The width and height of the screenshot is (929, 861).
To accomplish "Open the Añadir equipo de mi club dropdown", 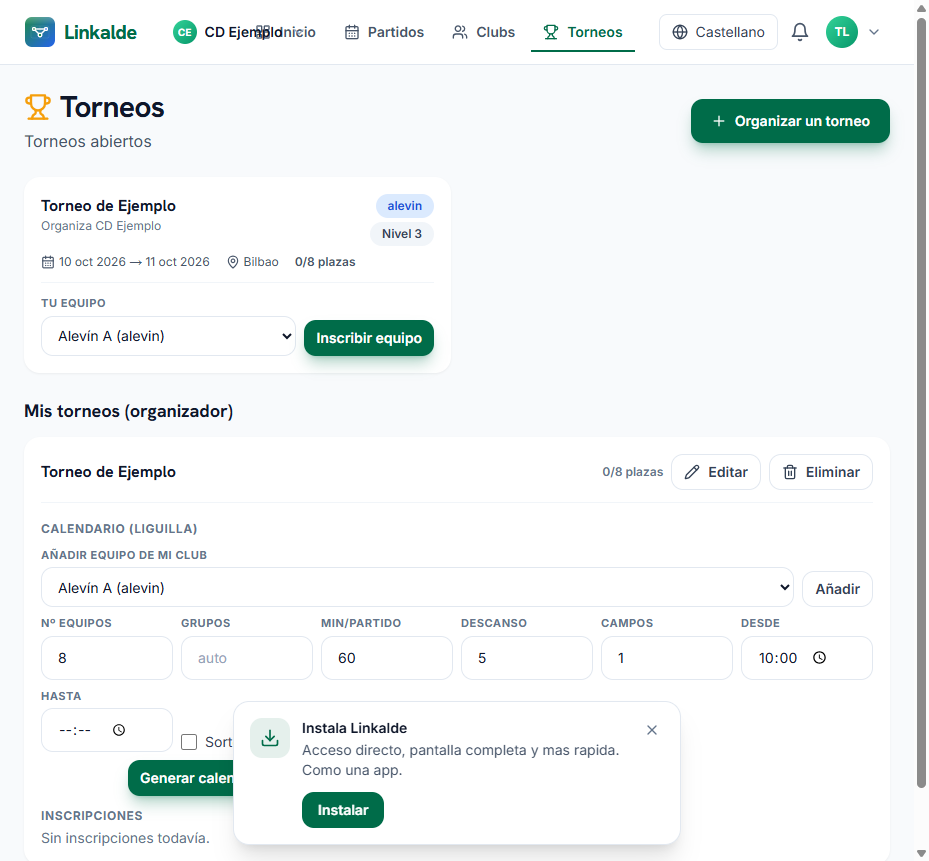I will pos(417,587).
